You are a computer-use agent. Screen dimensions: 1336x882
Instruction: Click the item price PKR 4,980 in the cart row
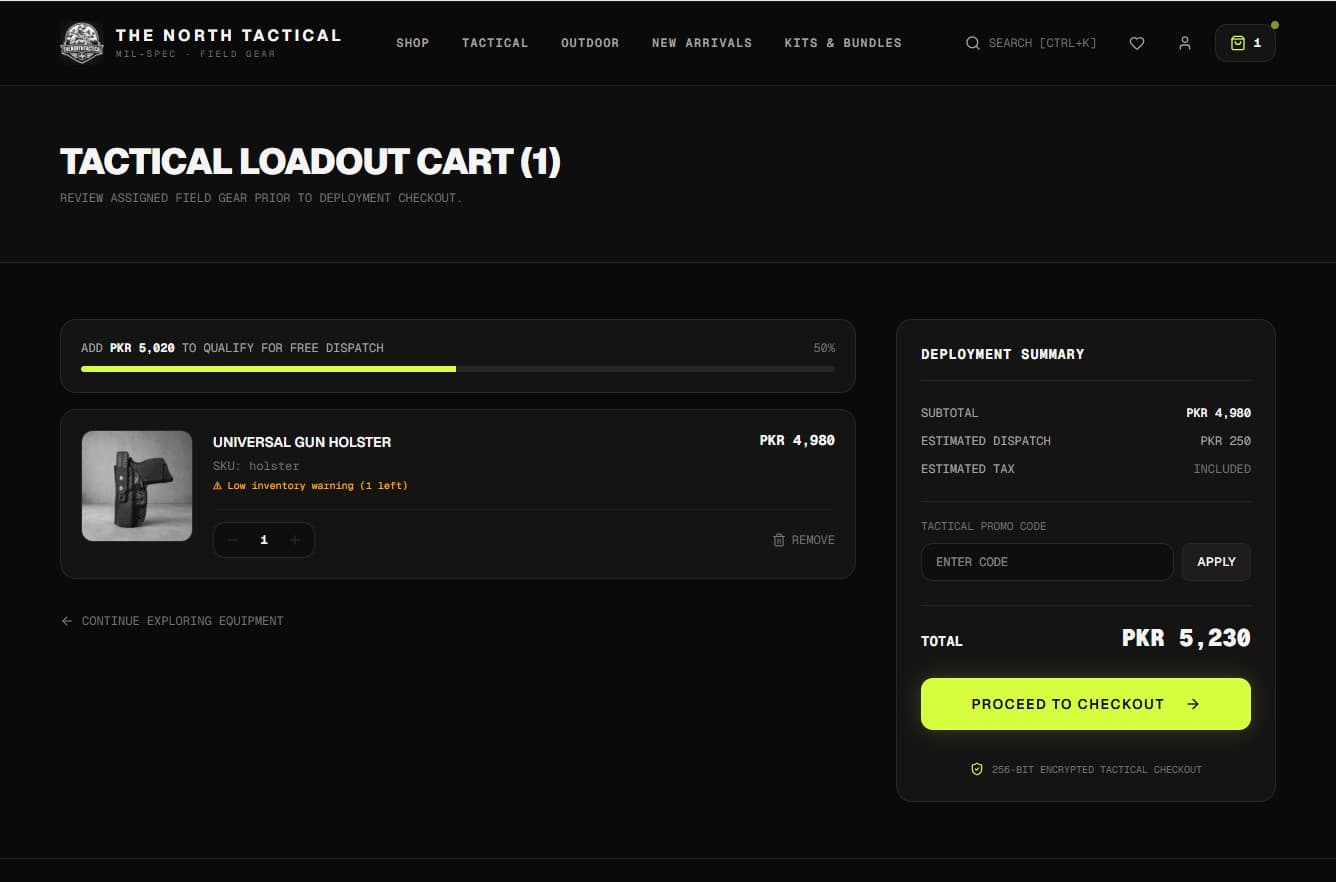pos(797,440)
